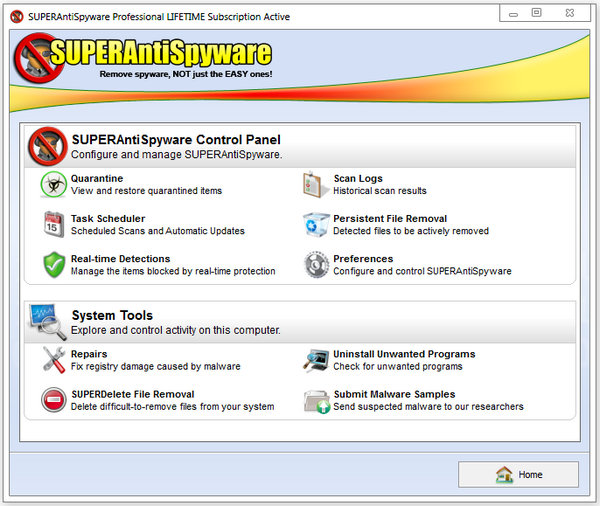Click the Repairs wrench and screwdriver icon
Screen dimensions: 600x506
coord(53,360)
